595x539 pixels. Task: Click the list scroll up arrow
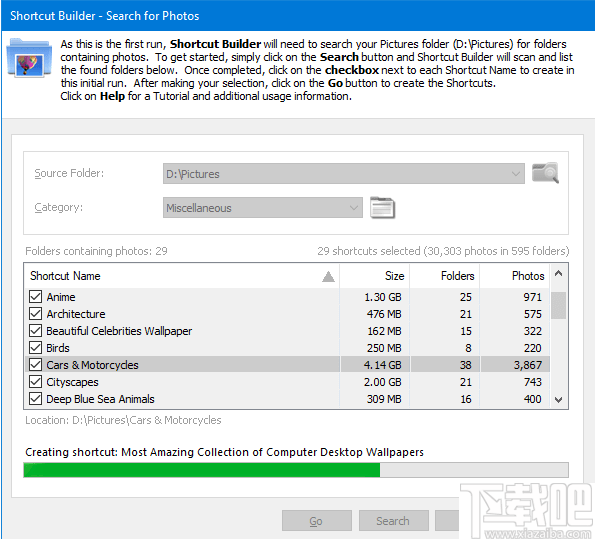pyautogui.click(x=559, y=274)
